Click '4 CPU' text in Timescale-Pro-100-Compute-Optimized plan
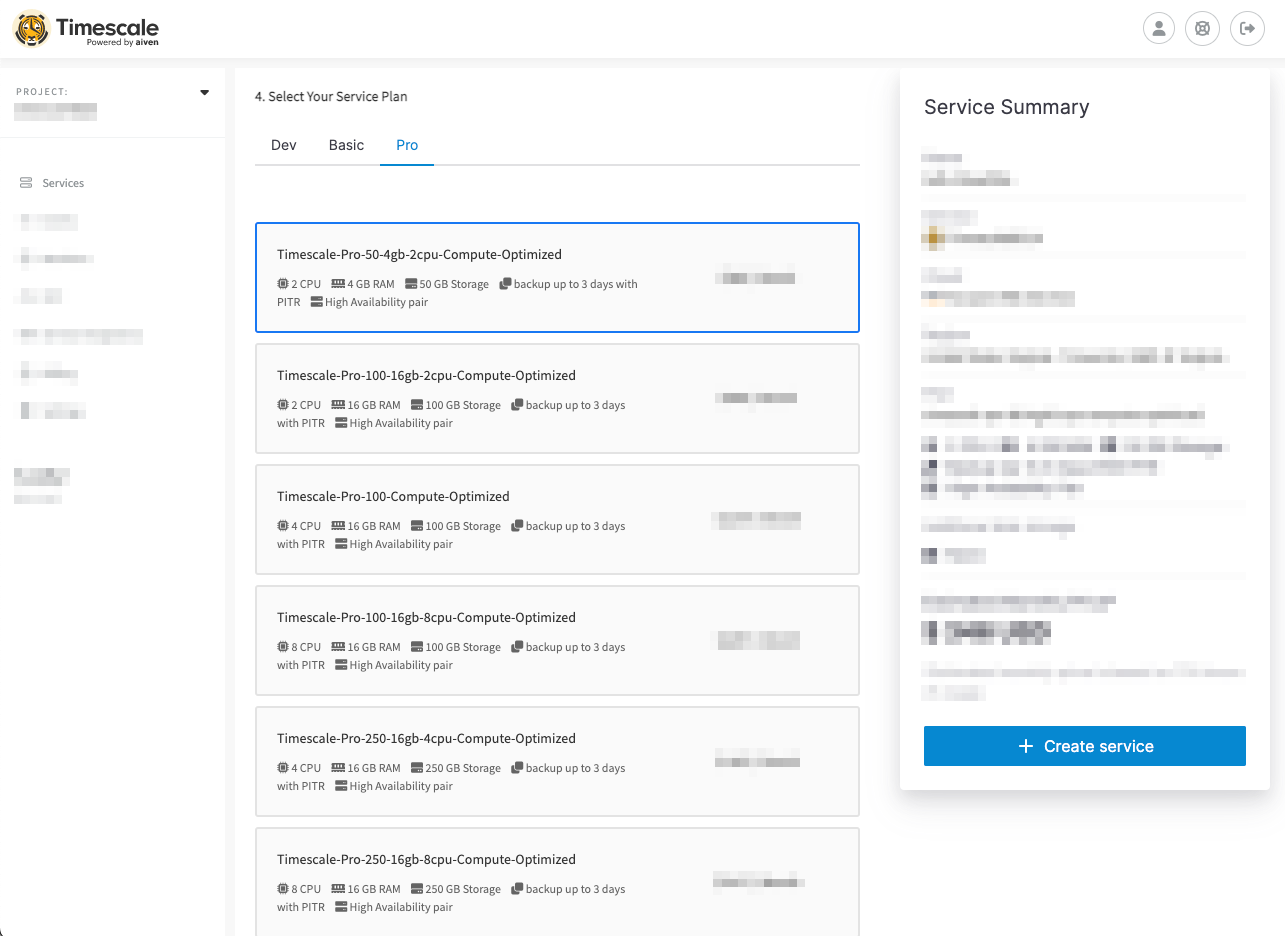 coord(306,526)
